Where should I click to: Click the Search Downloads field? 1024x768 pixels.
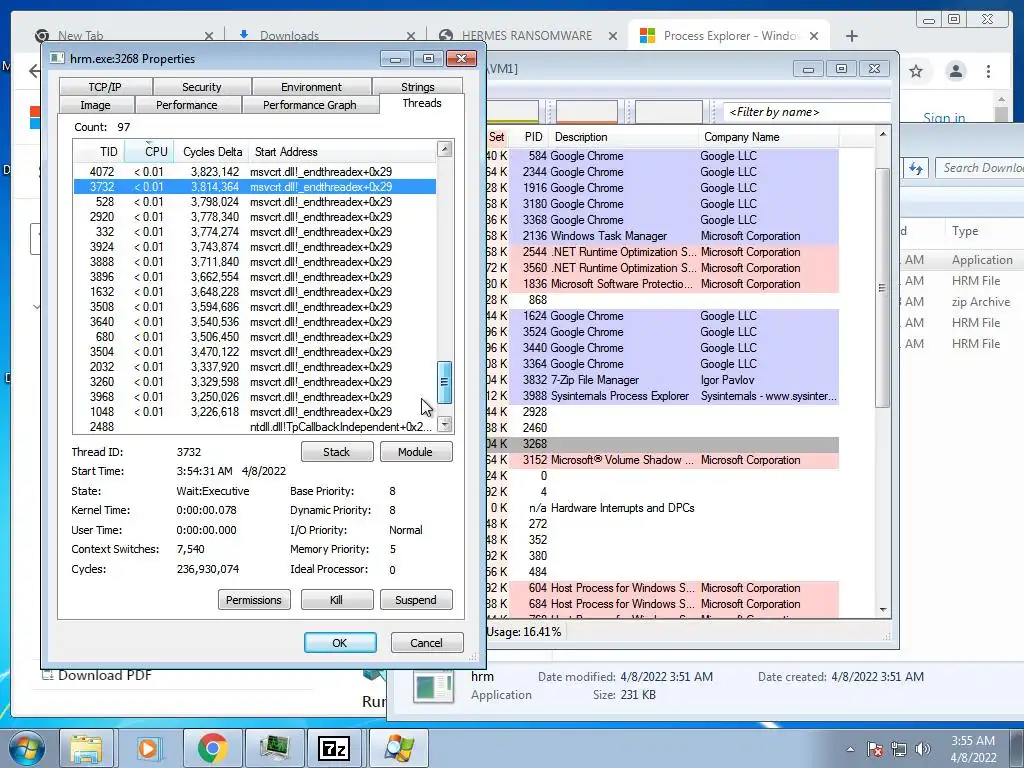[980, 168]
